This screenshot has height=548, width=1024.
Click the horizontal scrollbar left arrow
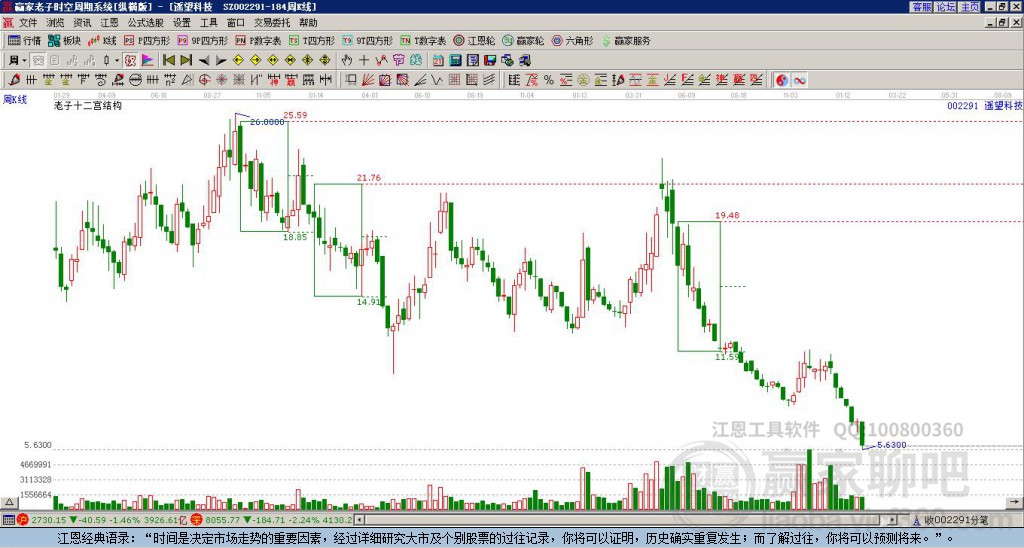359,520
